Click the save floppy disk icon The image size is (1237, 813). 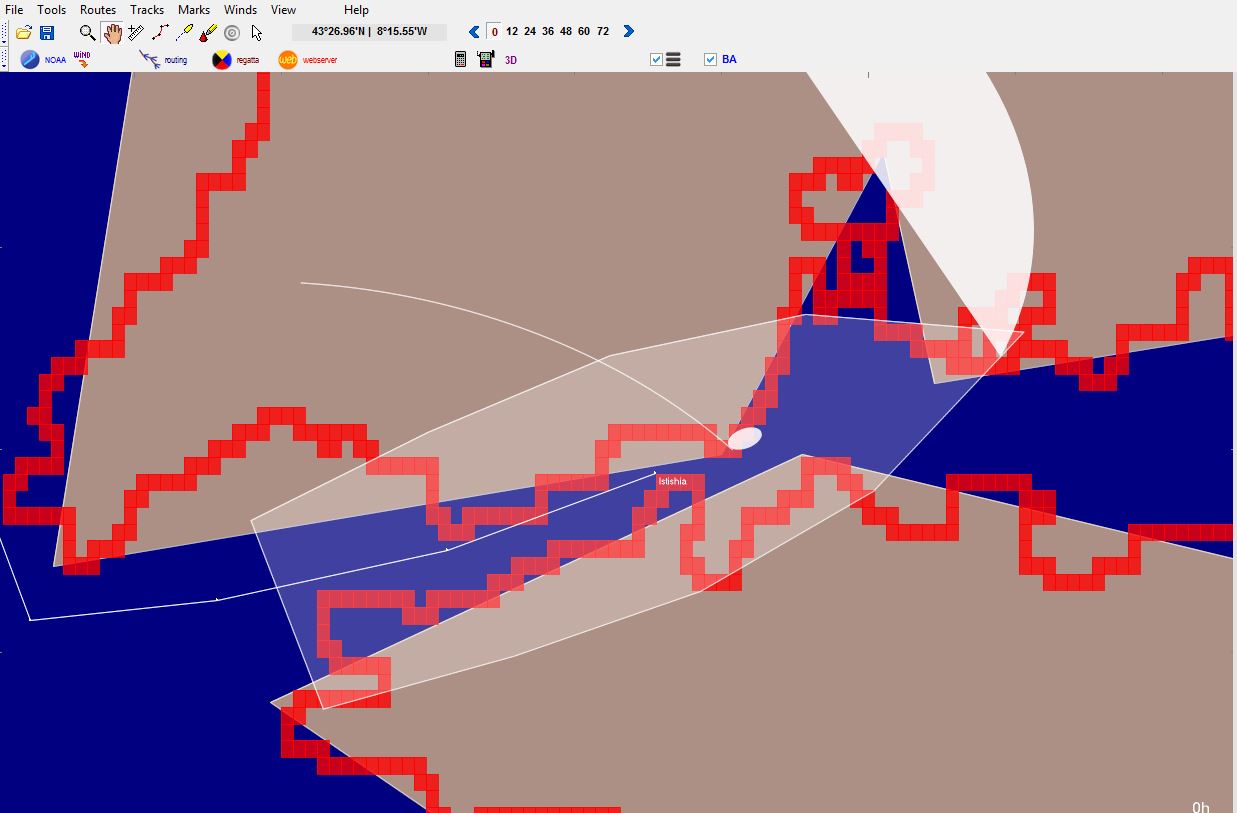[47, 32]
